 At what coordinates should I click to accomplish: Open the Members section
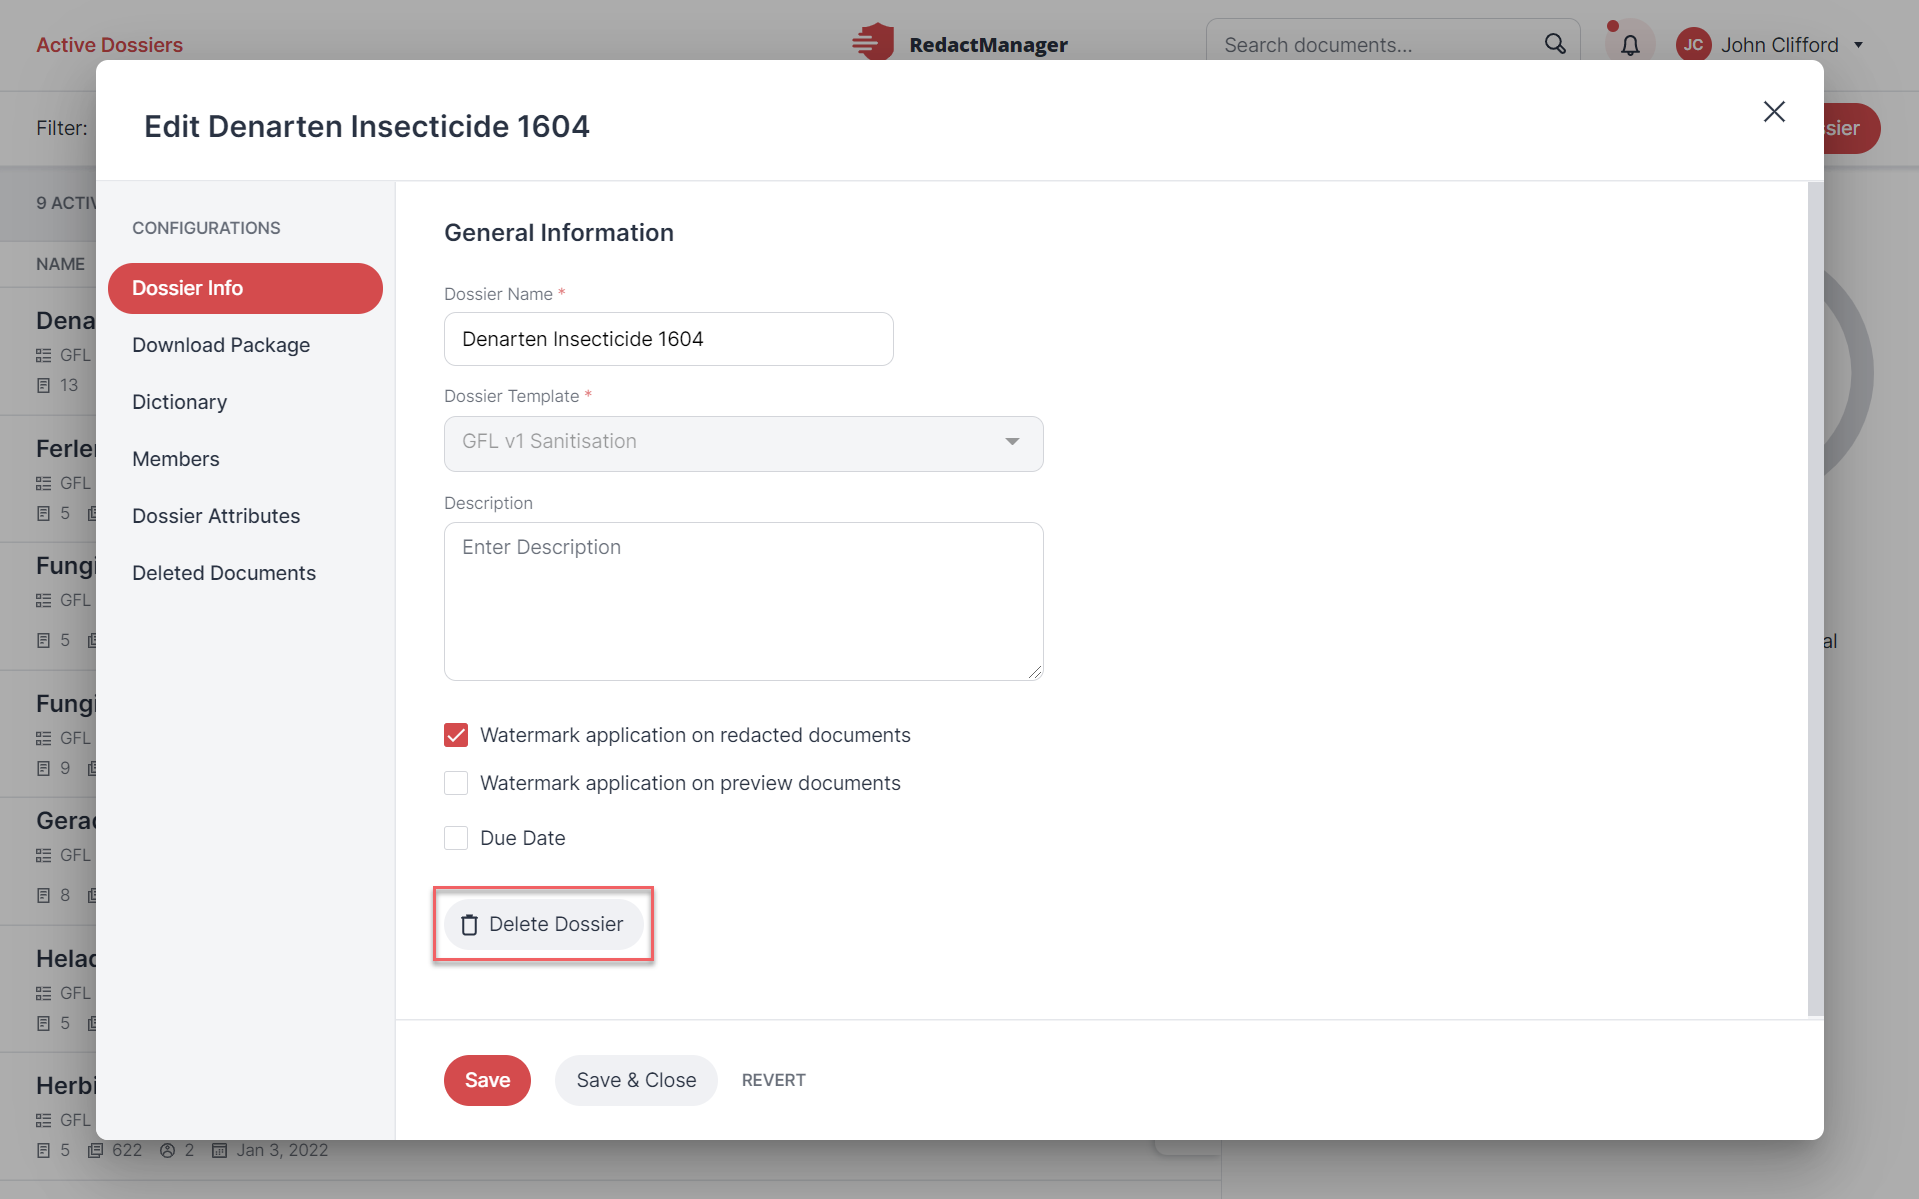coord(176,459)
